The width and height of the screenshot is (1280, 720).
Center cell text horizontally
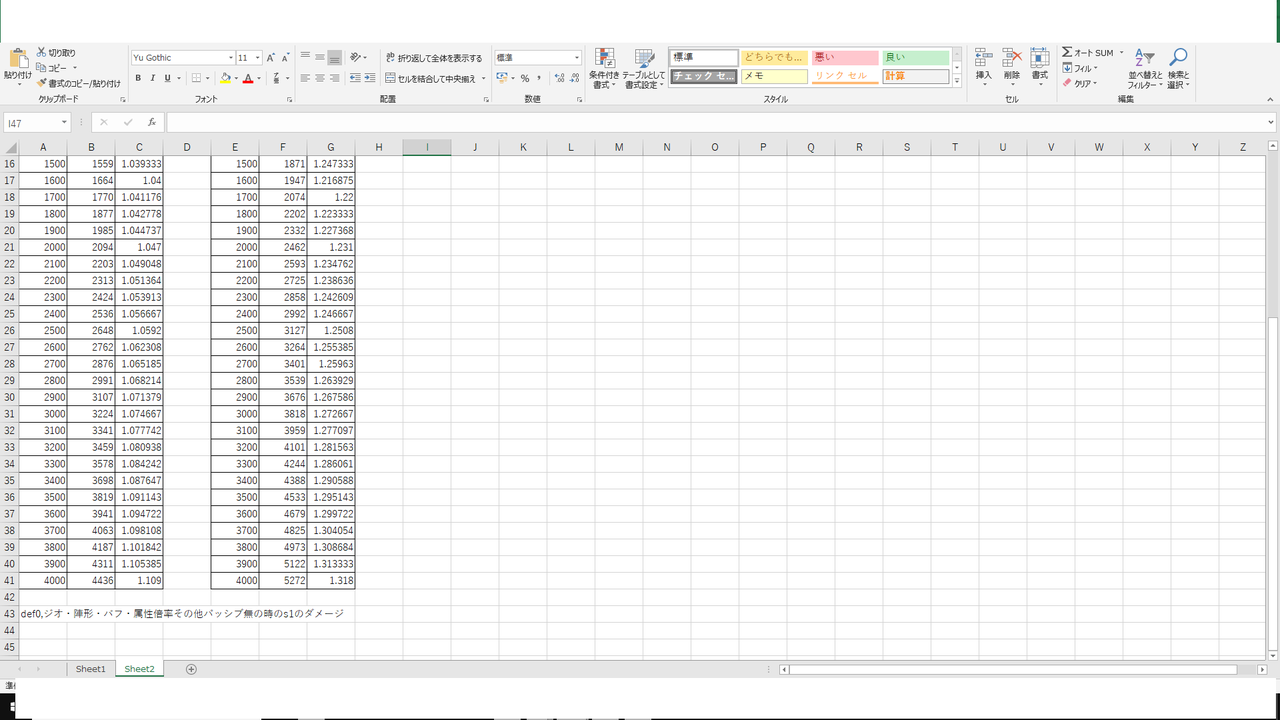pyautogui.click(x=320, y=78)
